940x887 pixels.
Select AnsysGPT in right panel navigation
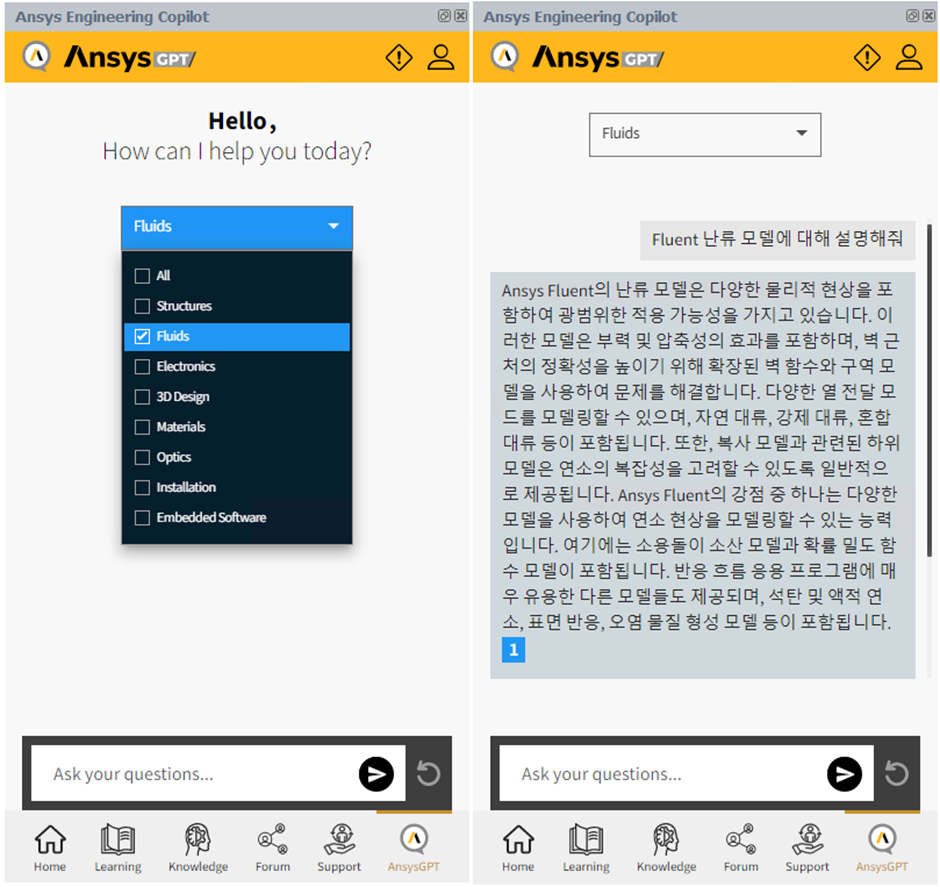(x=882, y=847)
